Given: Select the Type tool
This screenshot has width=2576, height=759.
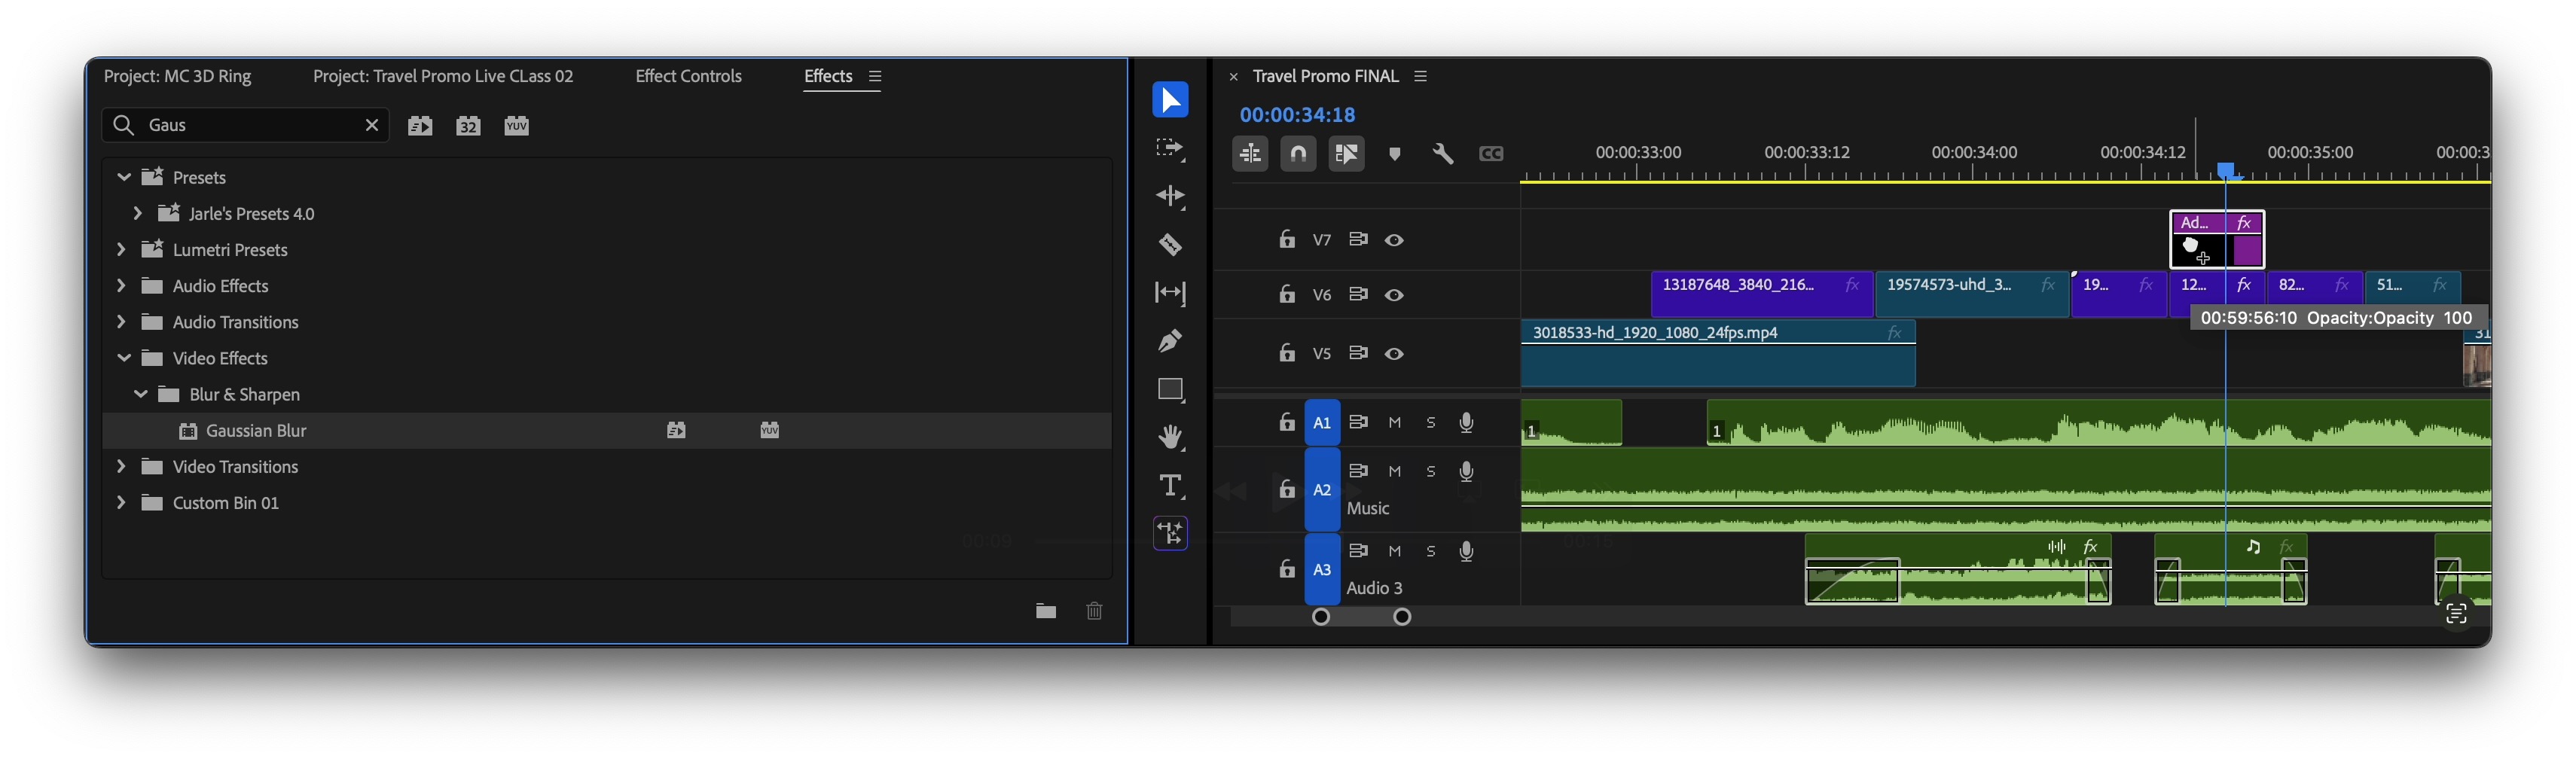Looking at the screenshot, I should click(1170, 486).
